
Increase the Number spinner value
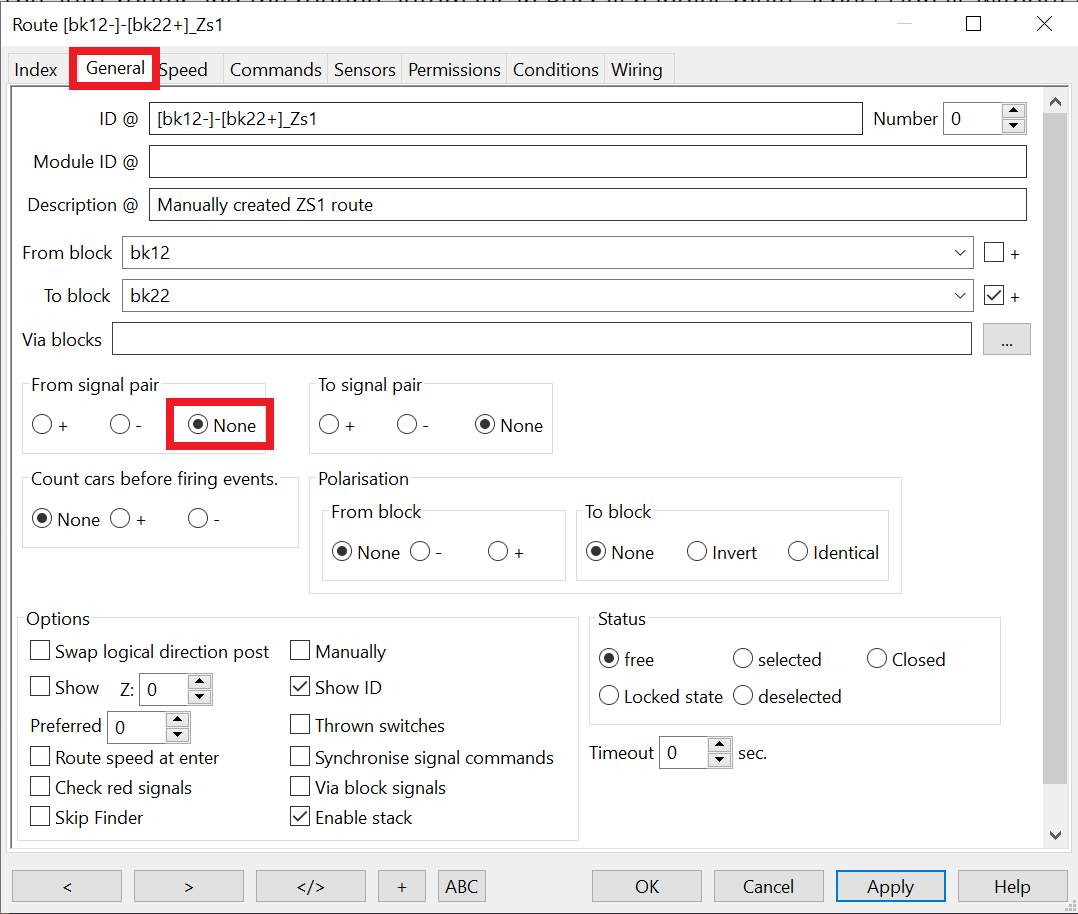1014,111
